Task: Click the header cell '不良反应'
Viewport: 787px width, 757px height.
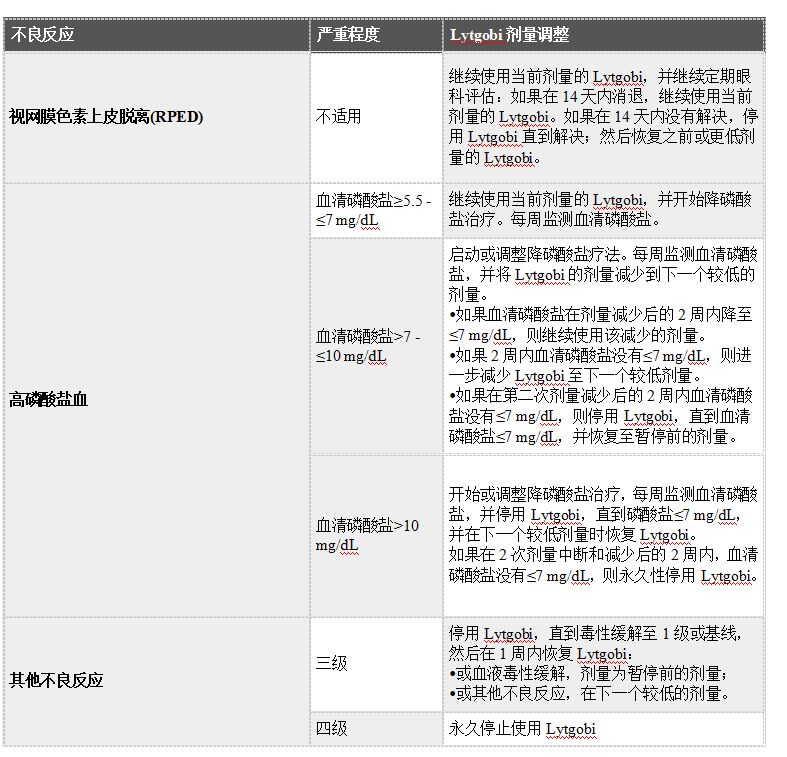Action: tap(157, 35)
